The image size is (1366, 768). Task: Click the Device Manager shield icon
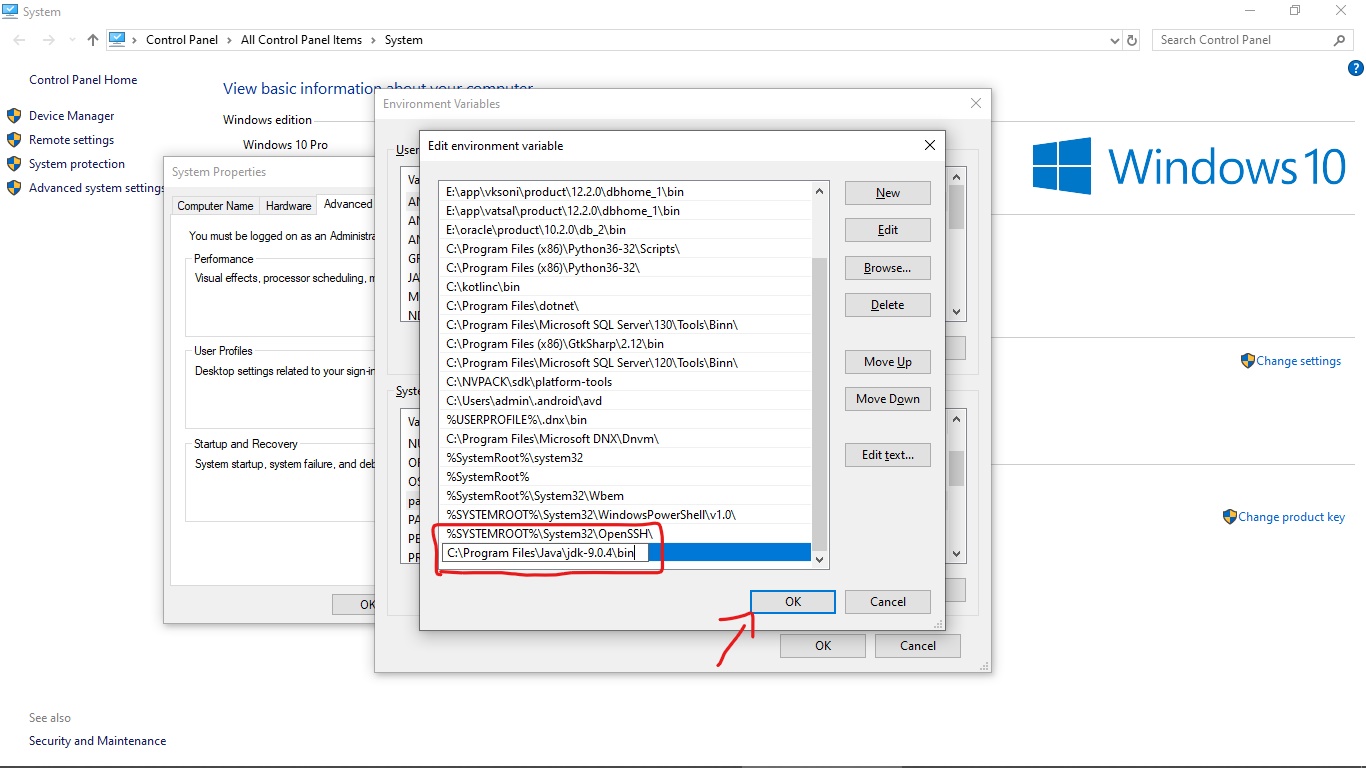point(14,116)
